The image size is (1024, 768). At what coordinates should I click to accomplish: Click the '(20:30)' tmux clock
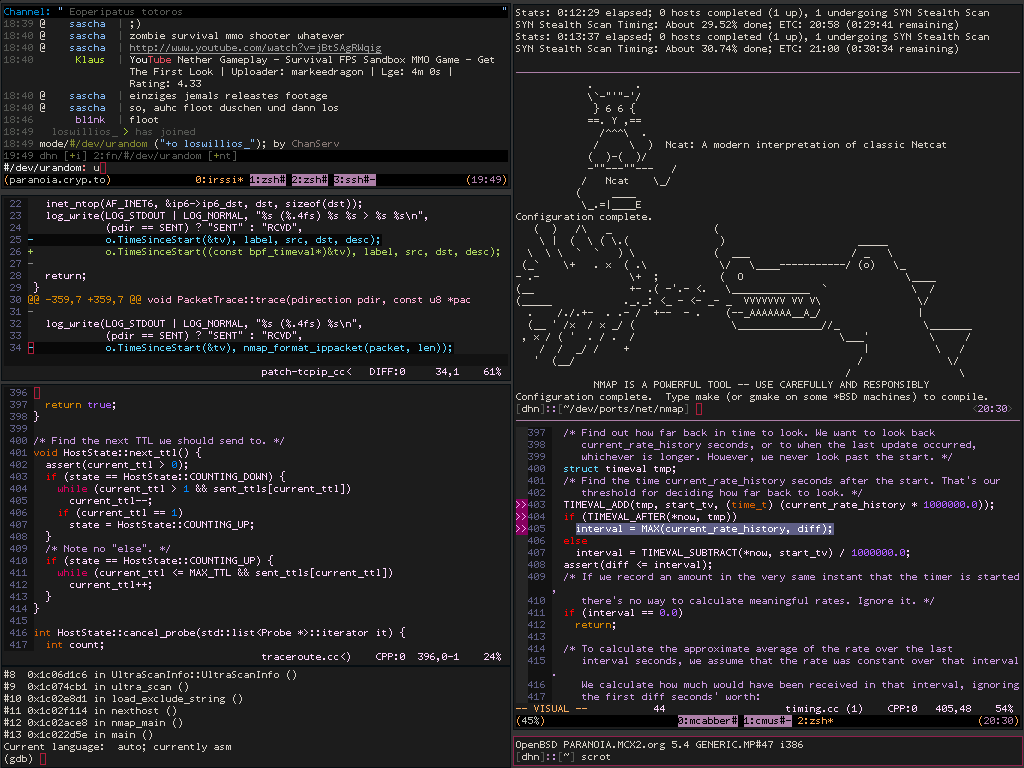pyautogui.click(x=999, y=721)
